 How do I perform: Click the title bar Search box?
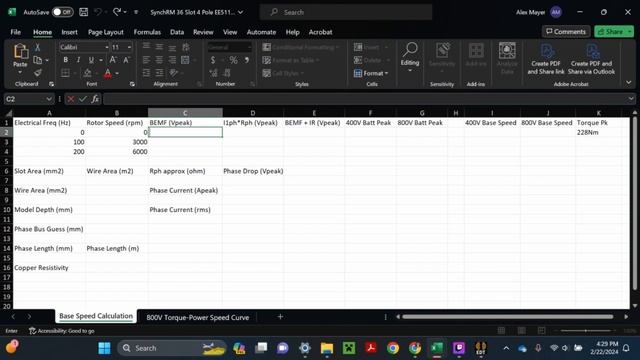click(346, 12)
